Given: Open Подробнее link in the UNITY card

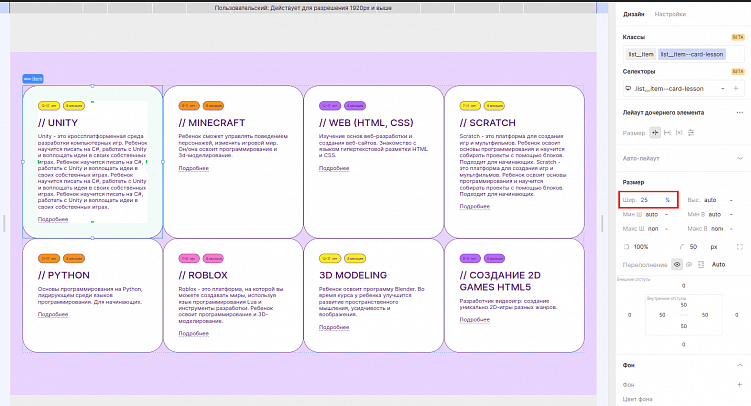Looking at the screenshot, I should [x=53, y=219].
